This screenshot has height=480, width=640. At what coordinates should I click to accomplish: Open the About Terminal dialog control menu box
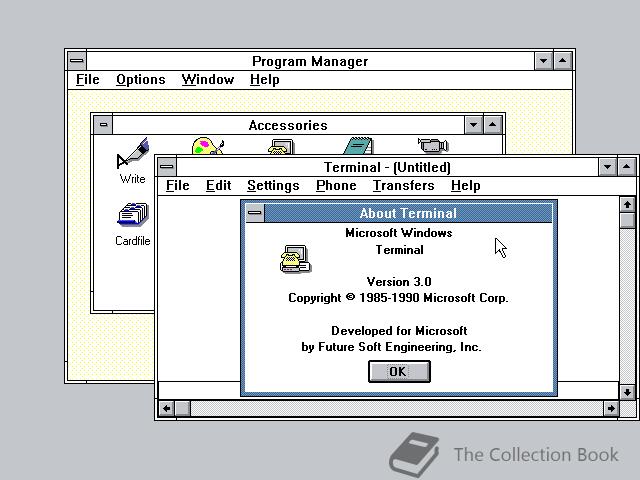(x=255, y=213)
